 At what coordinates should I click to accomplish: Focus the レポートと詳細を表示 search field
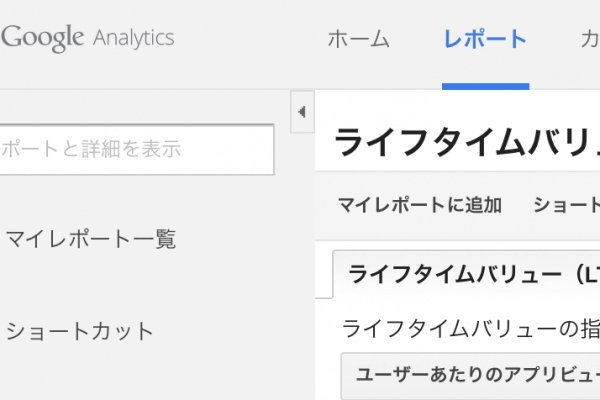[137, 149]
